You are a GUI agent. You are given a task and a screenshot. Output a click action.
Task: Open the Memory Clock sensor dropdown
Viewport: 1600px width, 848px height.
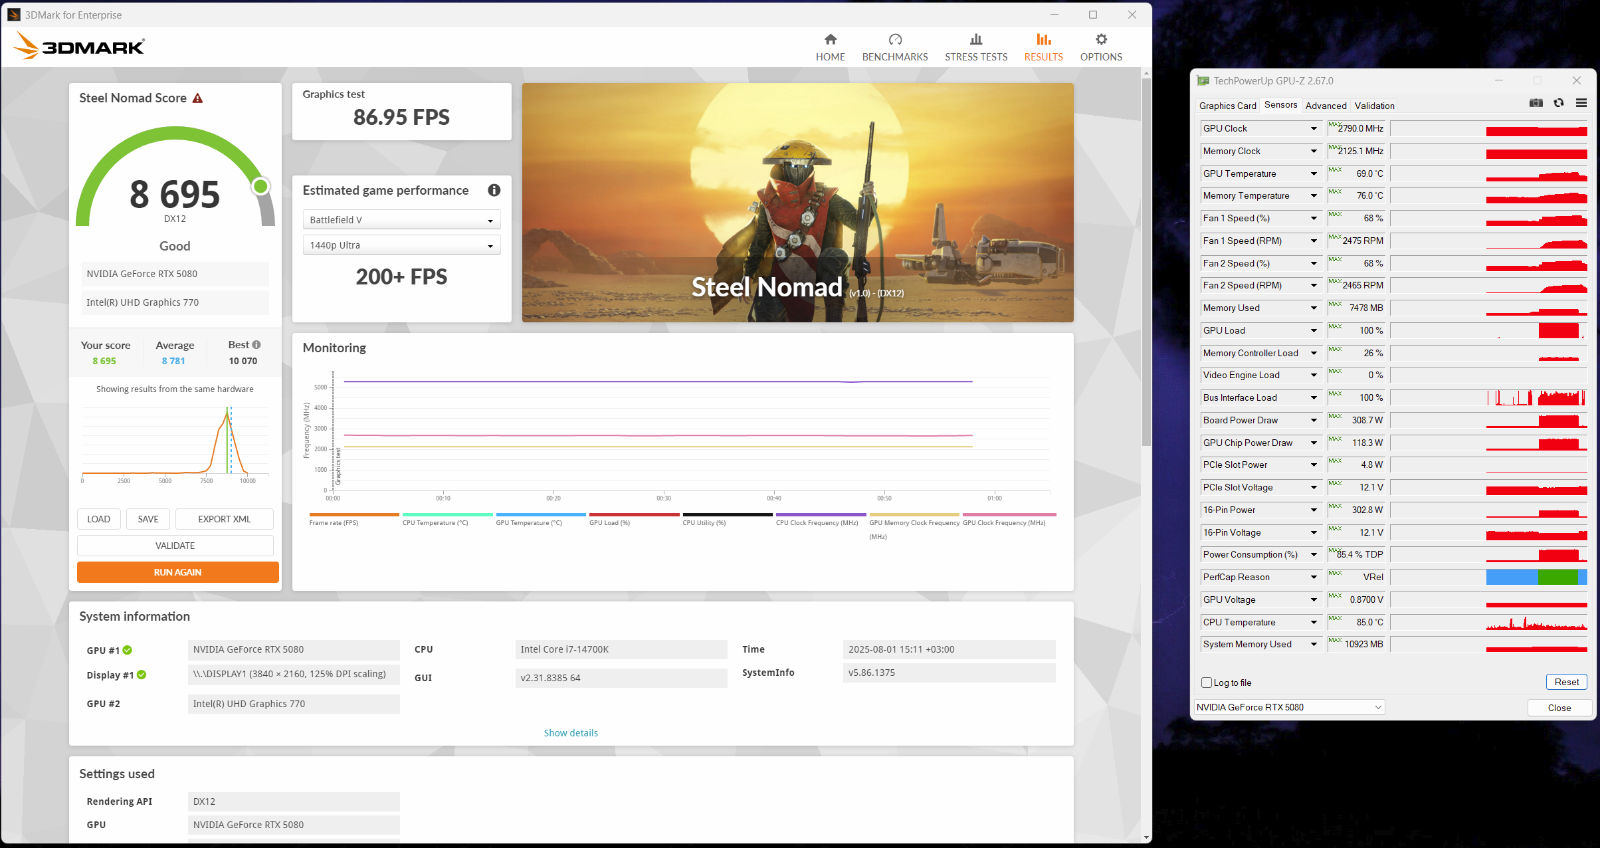pos(1314,151)
